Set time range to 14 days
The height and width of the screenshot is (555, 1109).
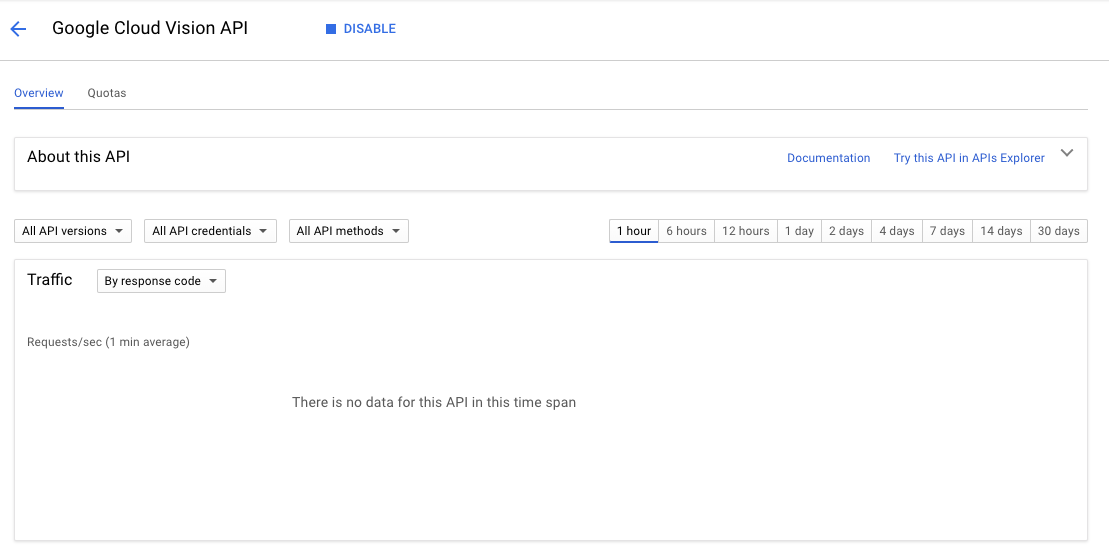(1001, 231)
